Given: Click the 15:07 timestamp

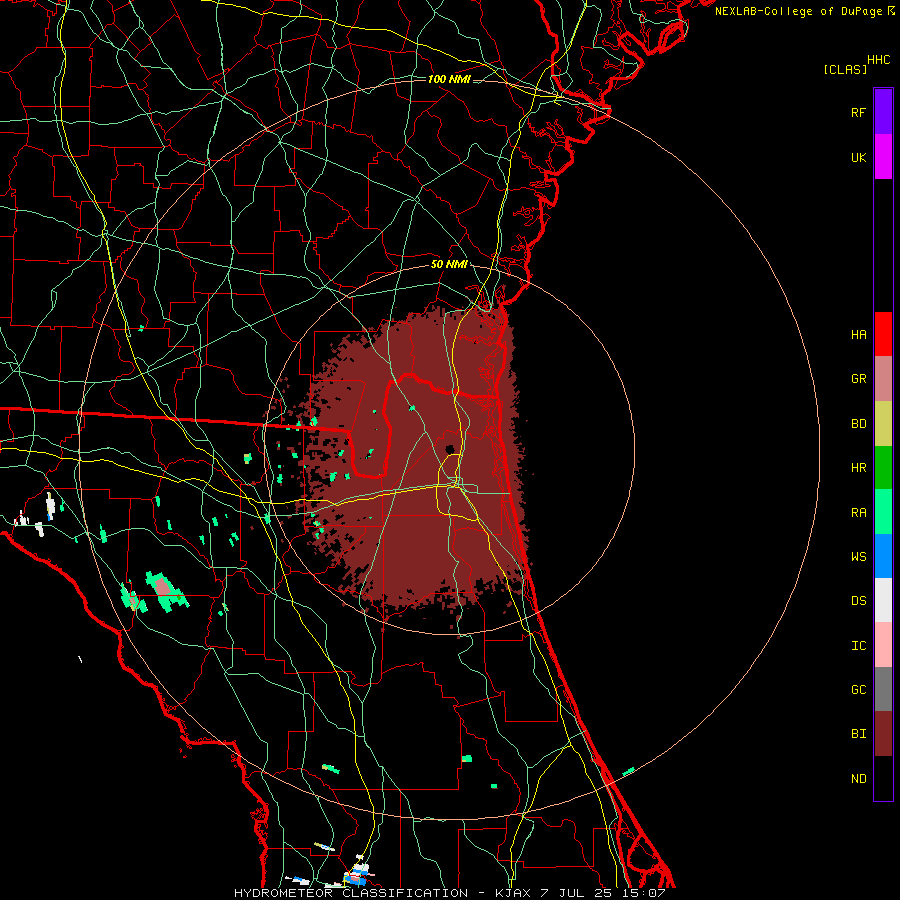Looking at the screenshot, I should point(644,893).
